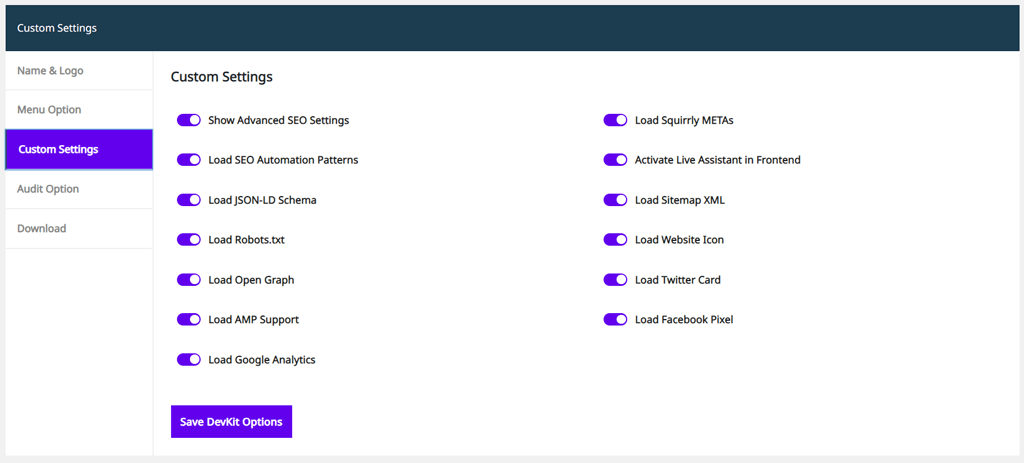Toggle the Load Website Icon switch
Image resolution: width=1024 pixels, height=463 pixels.
click(x=615, y=240)
